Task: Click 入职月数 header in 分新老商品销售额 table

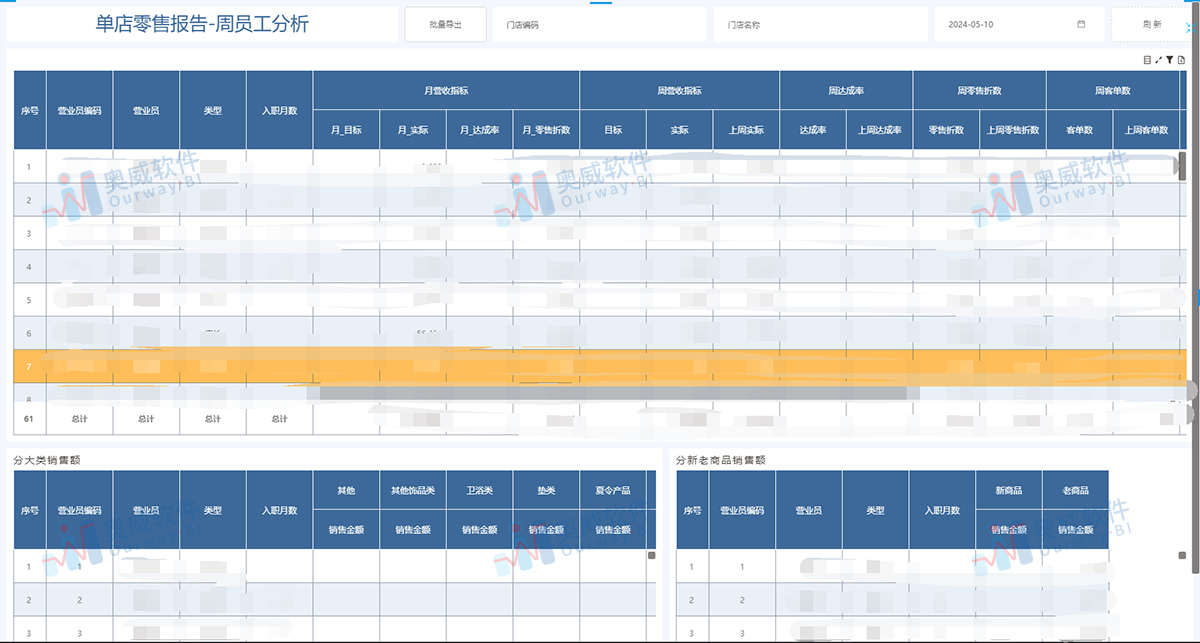Action: pos(942,510)
